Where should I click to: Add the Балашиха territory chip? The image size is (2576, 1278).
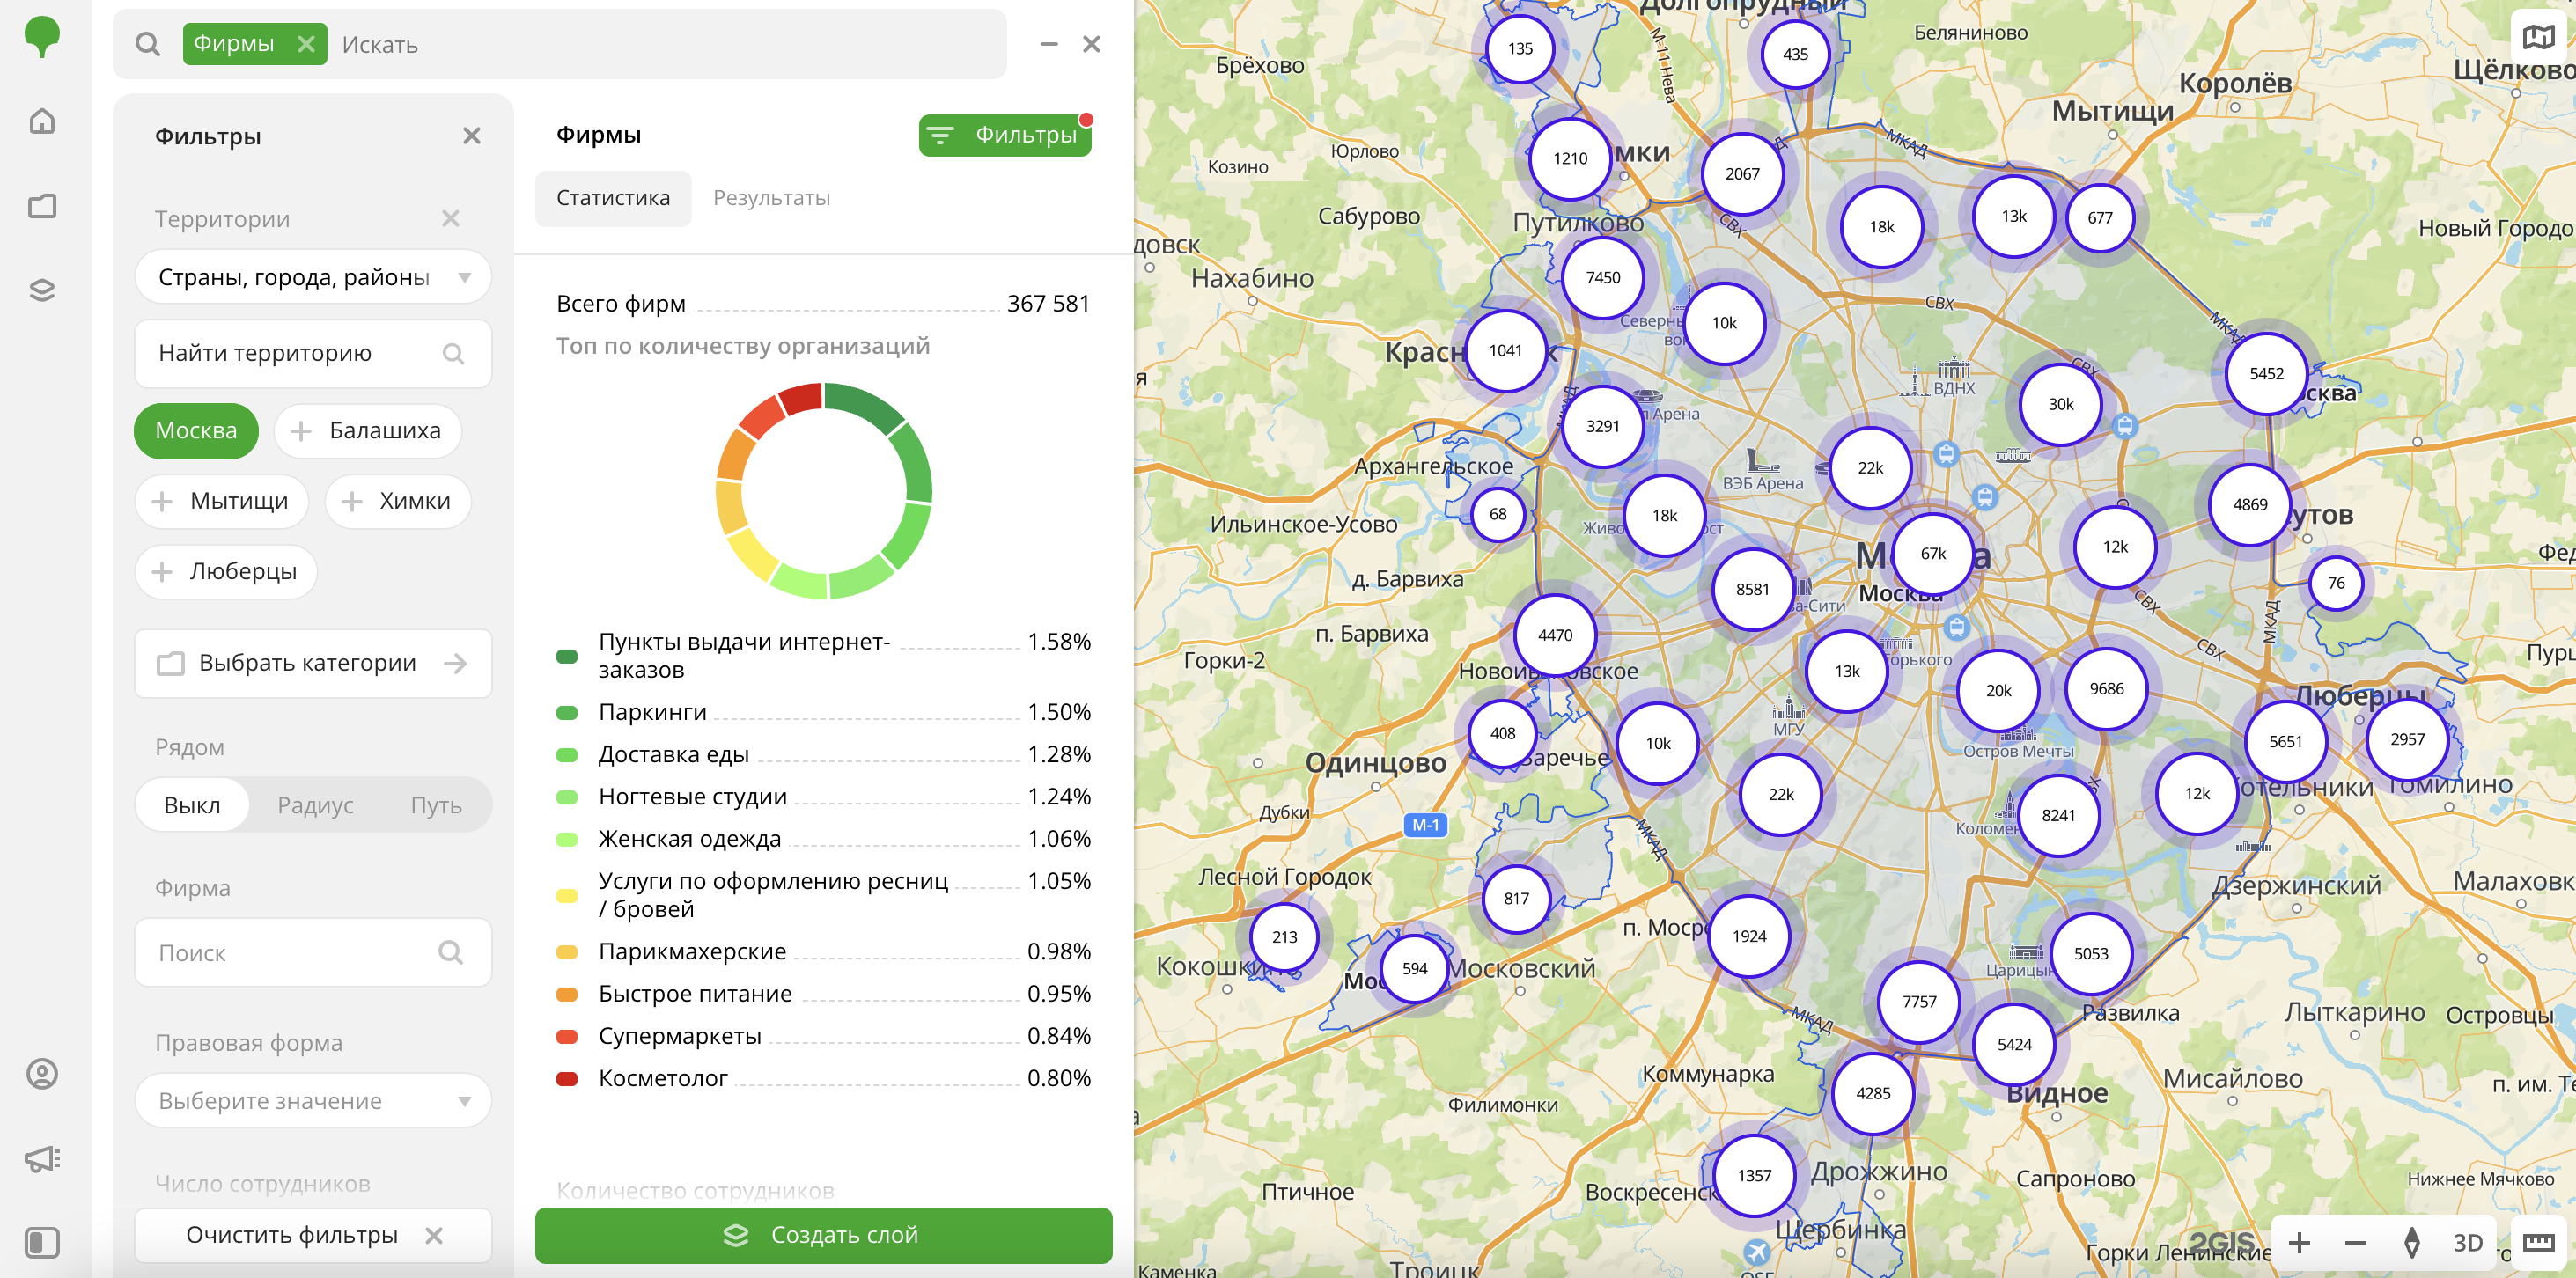pos(367,431)
